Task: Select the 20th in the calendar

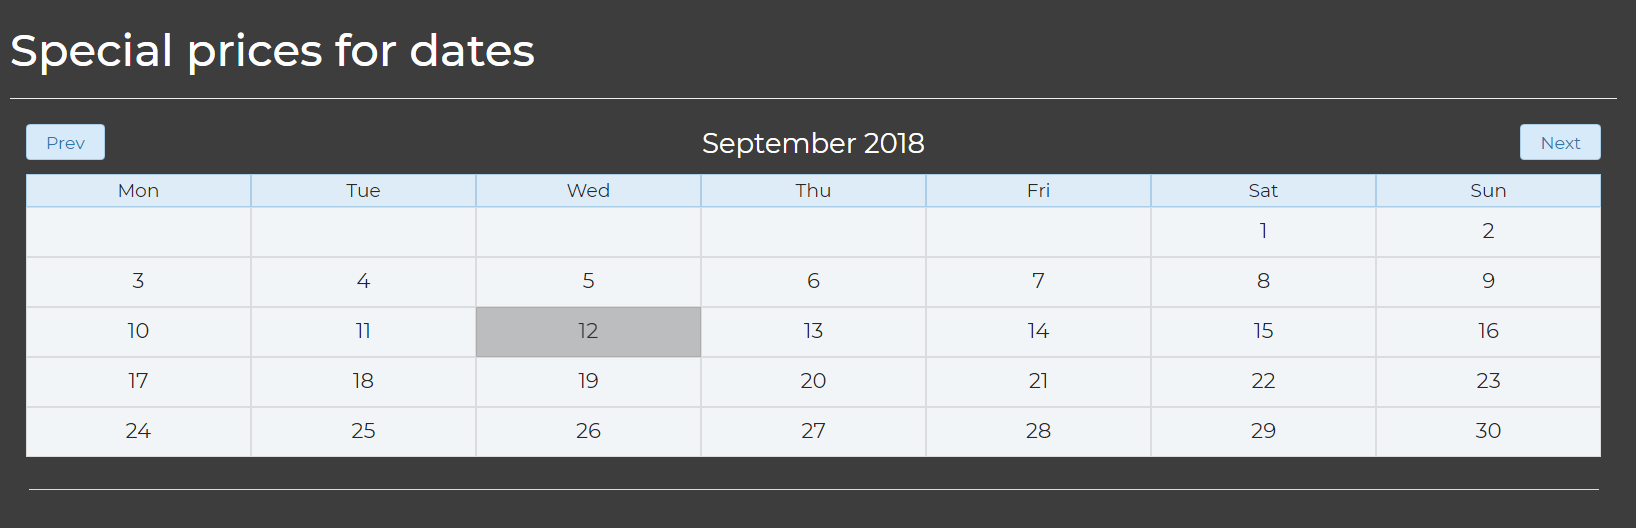Action: click(x=813, y=382)
